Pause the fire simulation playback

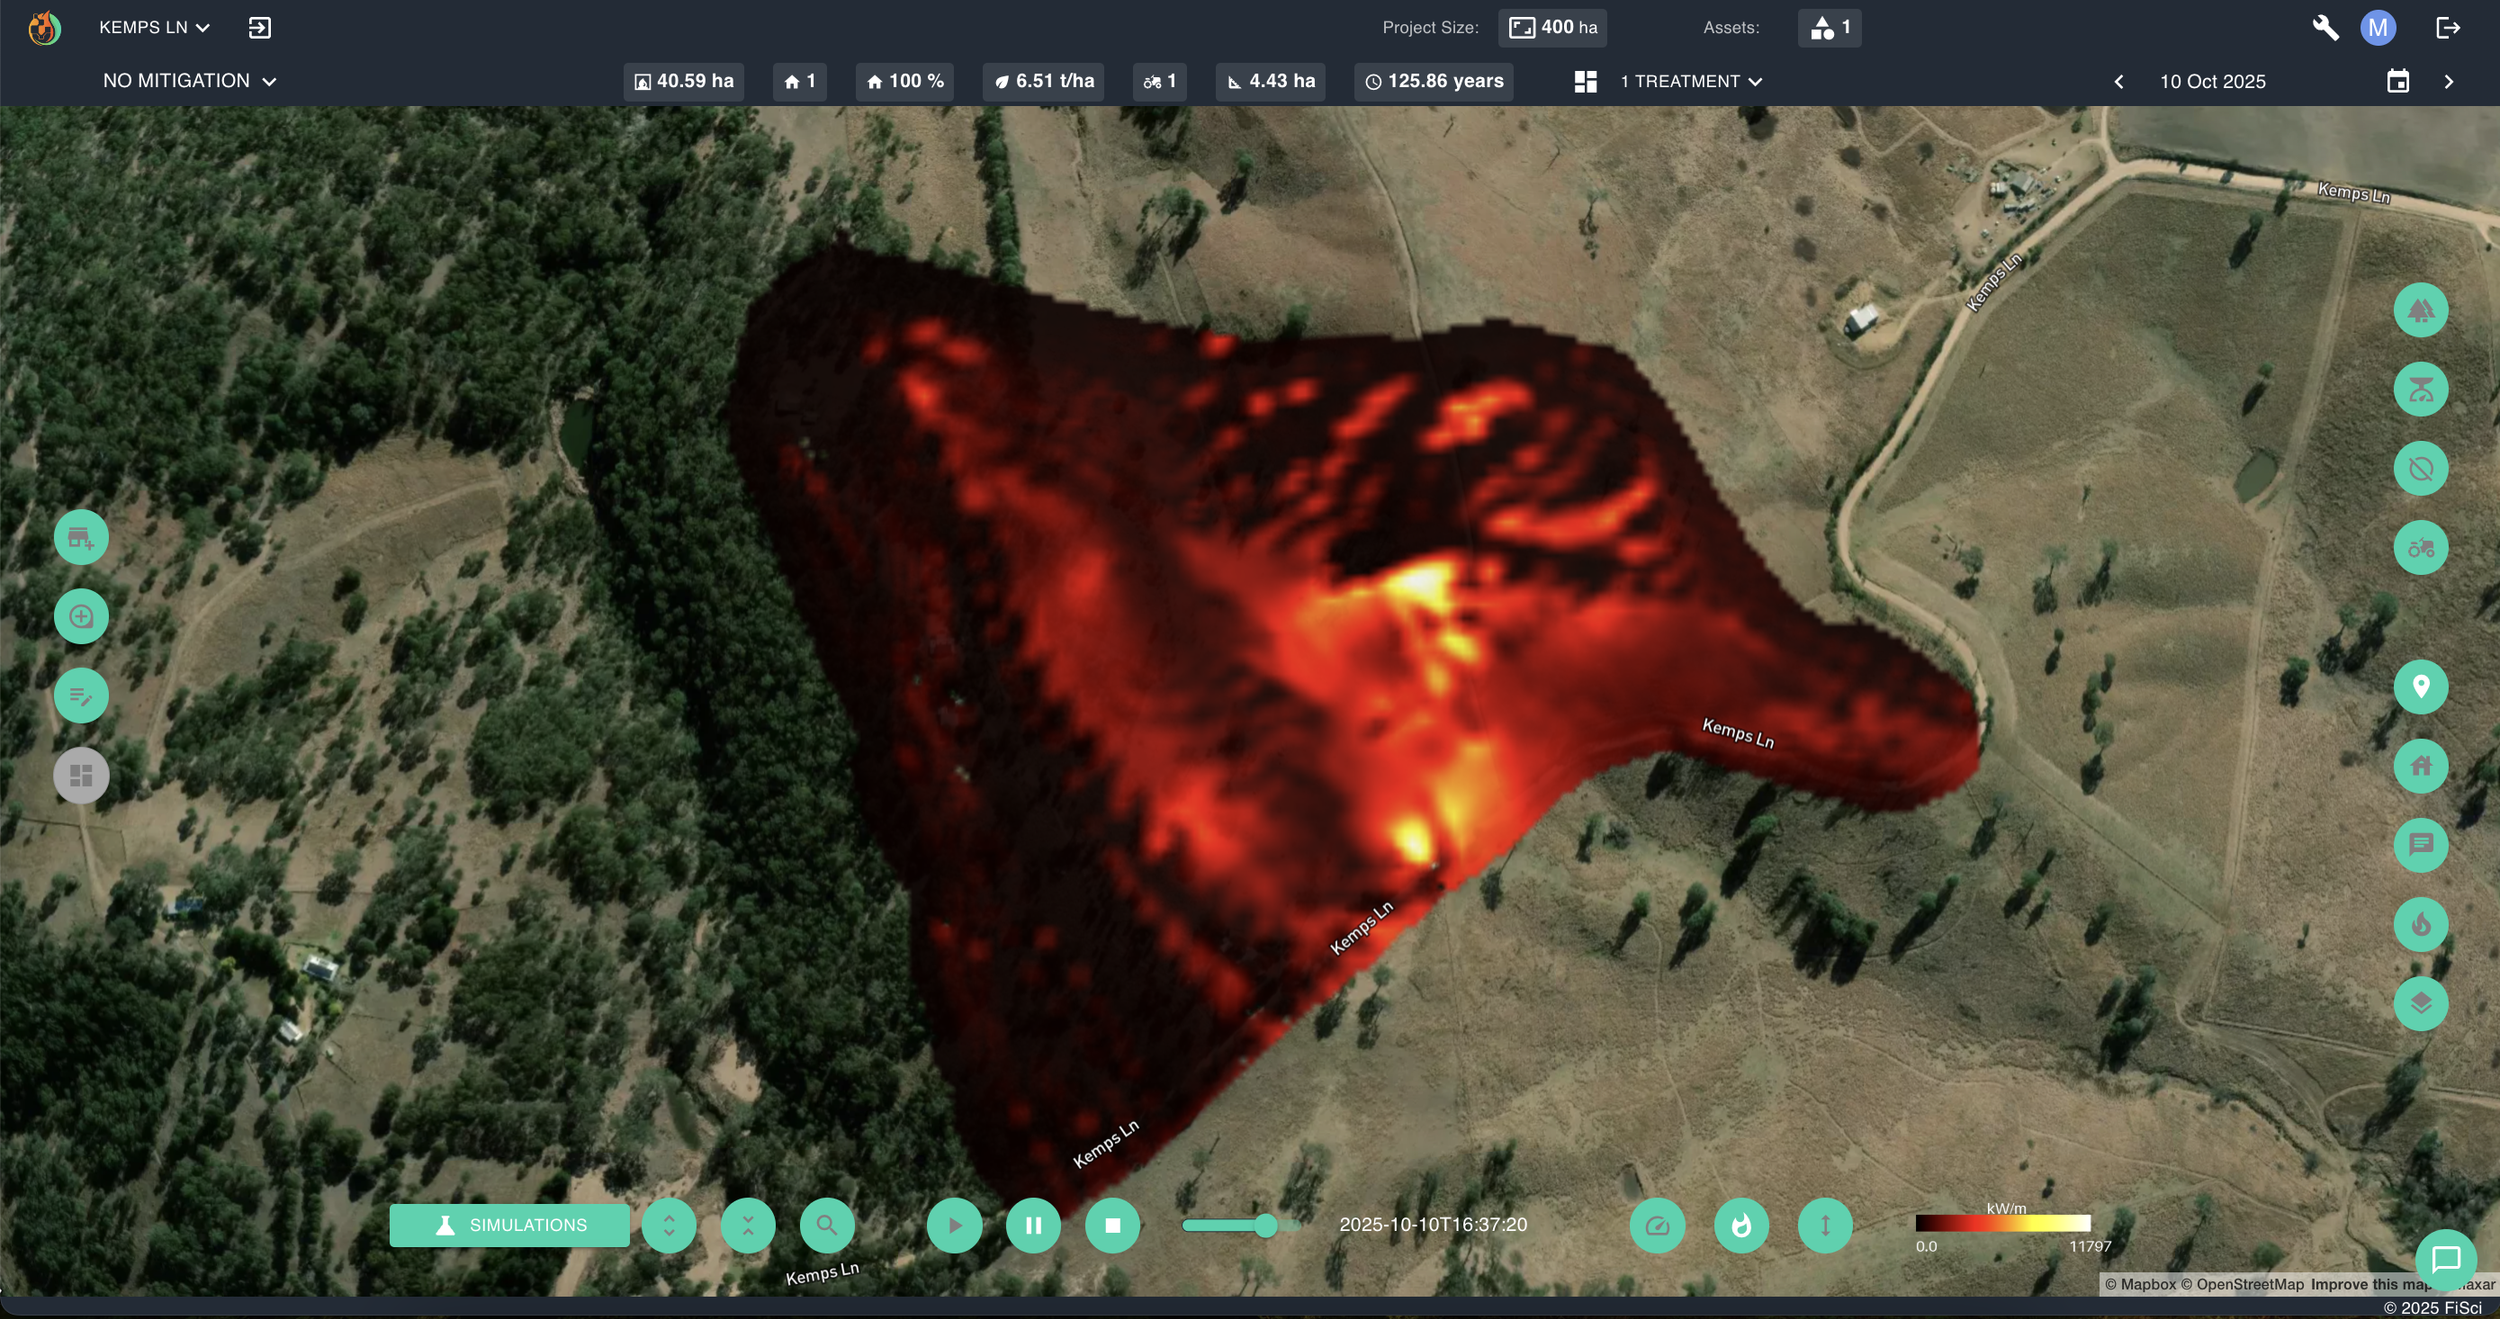tap(1033, 1225)
